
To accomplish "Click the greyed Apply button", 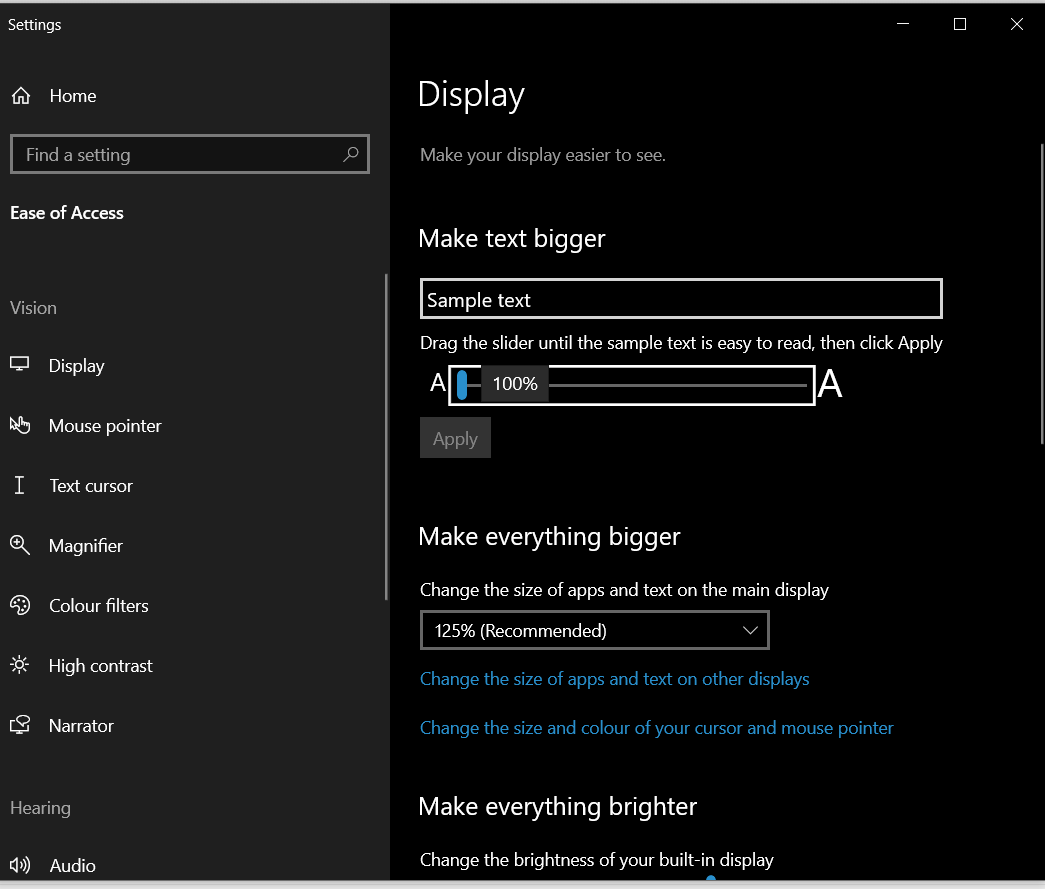I will [455, 437].
